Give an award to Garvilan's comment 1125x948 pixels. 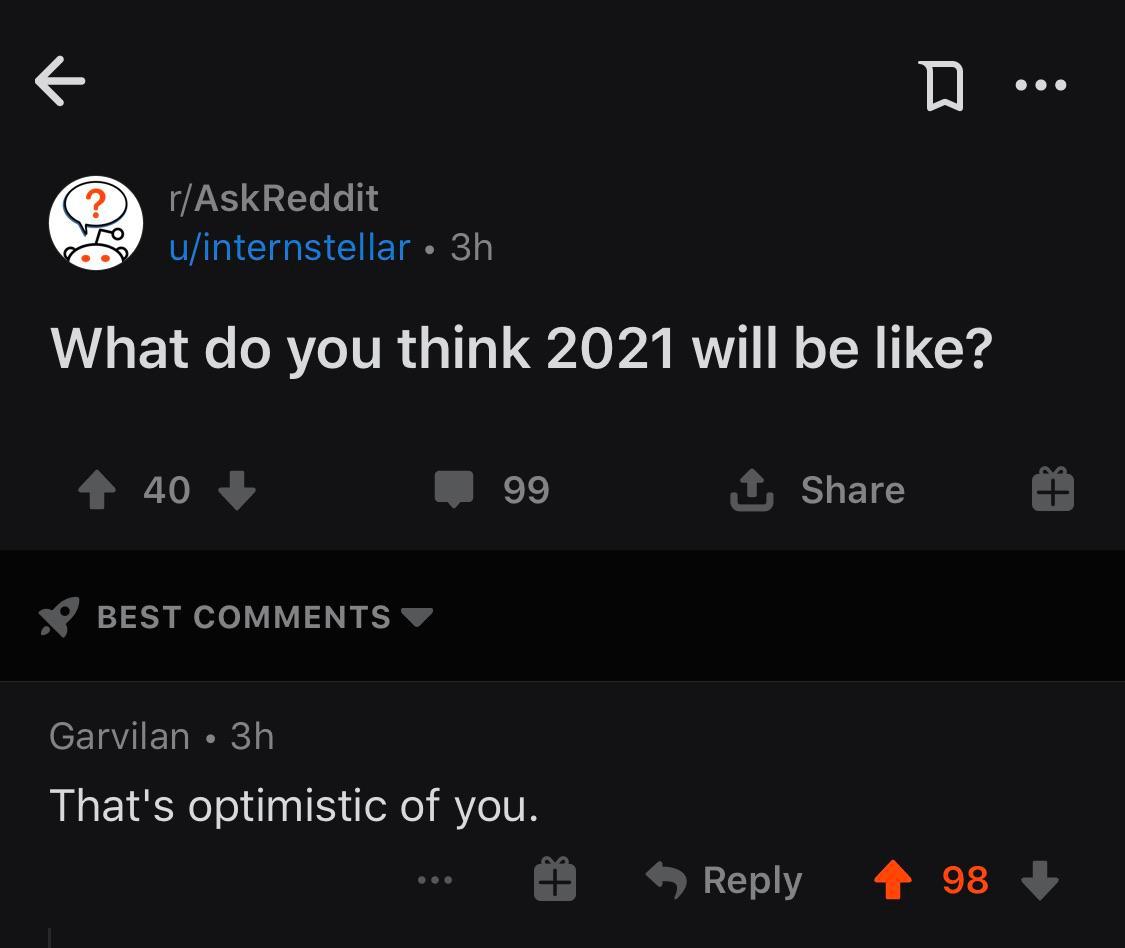[x=554, y=880]
